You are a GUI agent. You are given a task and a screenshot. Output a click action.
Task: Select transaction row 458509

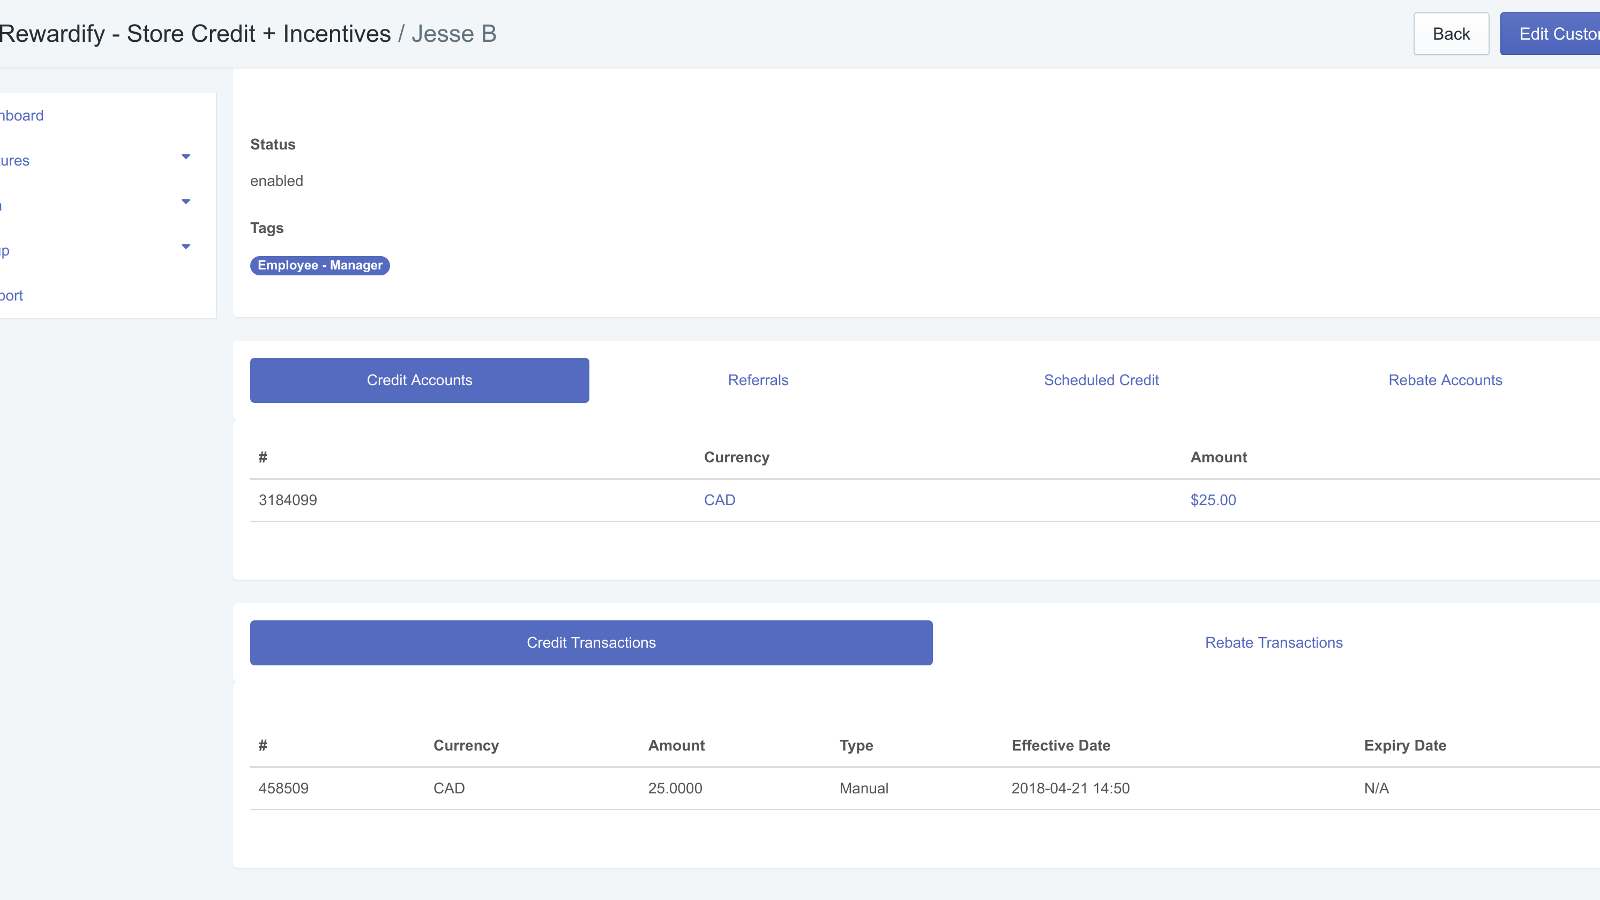point(284,789)
